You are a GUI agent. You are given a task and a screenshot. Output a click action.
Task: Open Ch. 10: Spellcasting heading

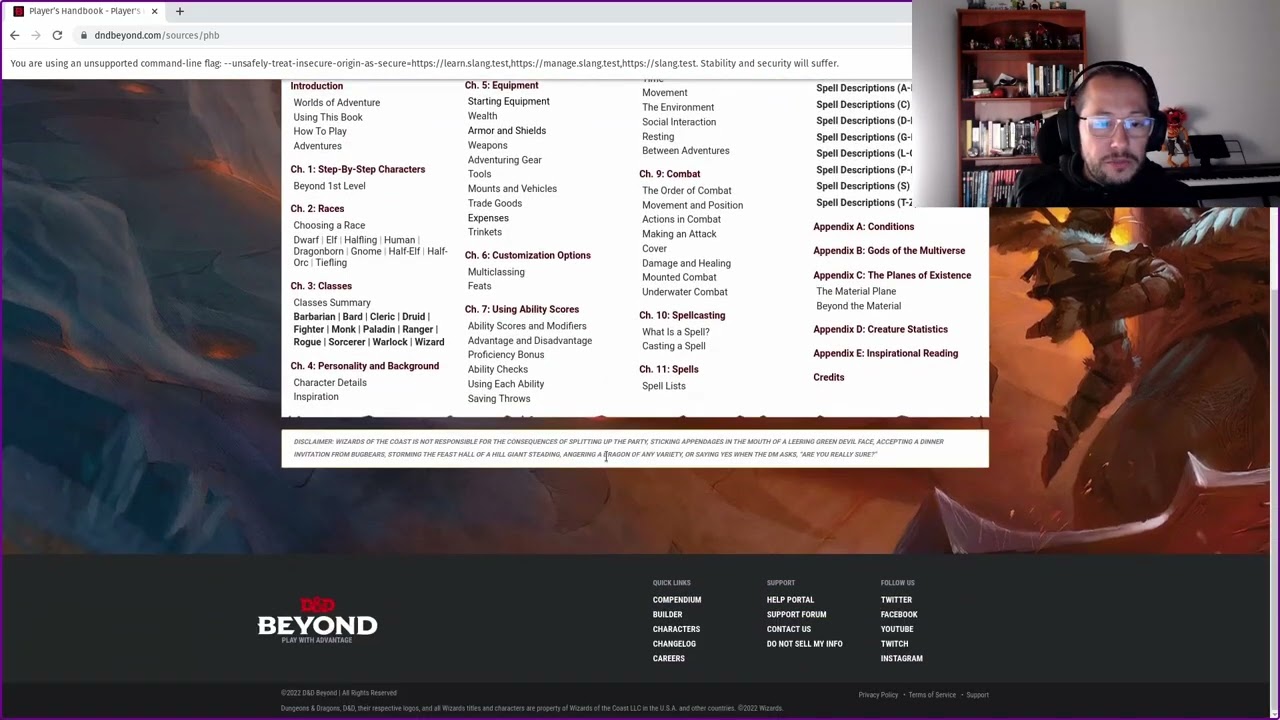click(683, 316)
